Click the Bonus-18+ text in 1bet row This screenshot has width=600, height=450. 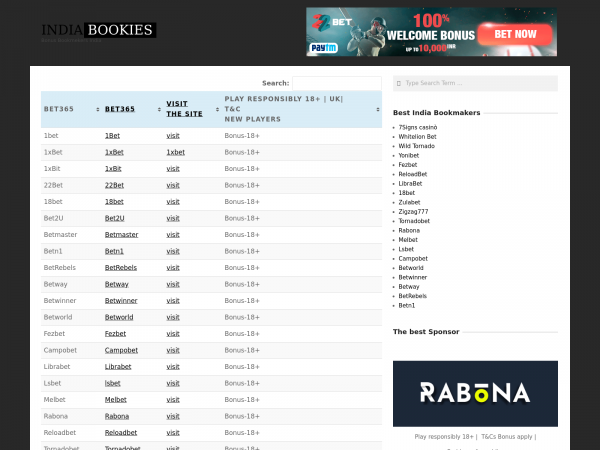(242, 135)
